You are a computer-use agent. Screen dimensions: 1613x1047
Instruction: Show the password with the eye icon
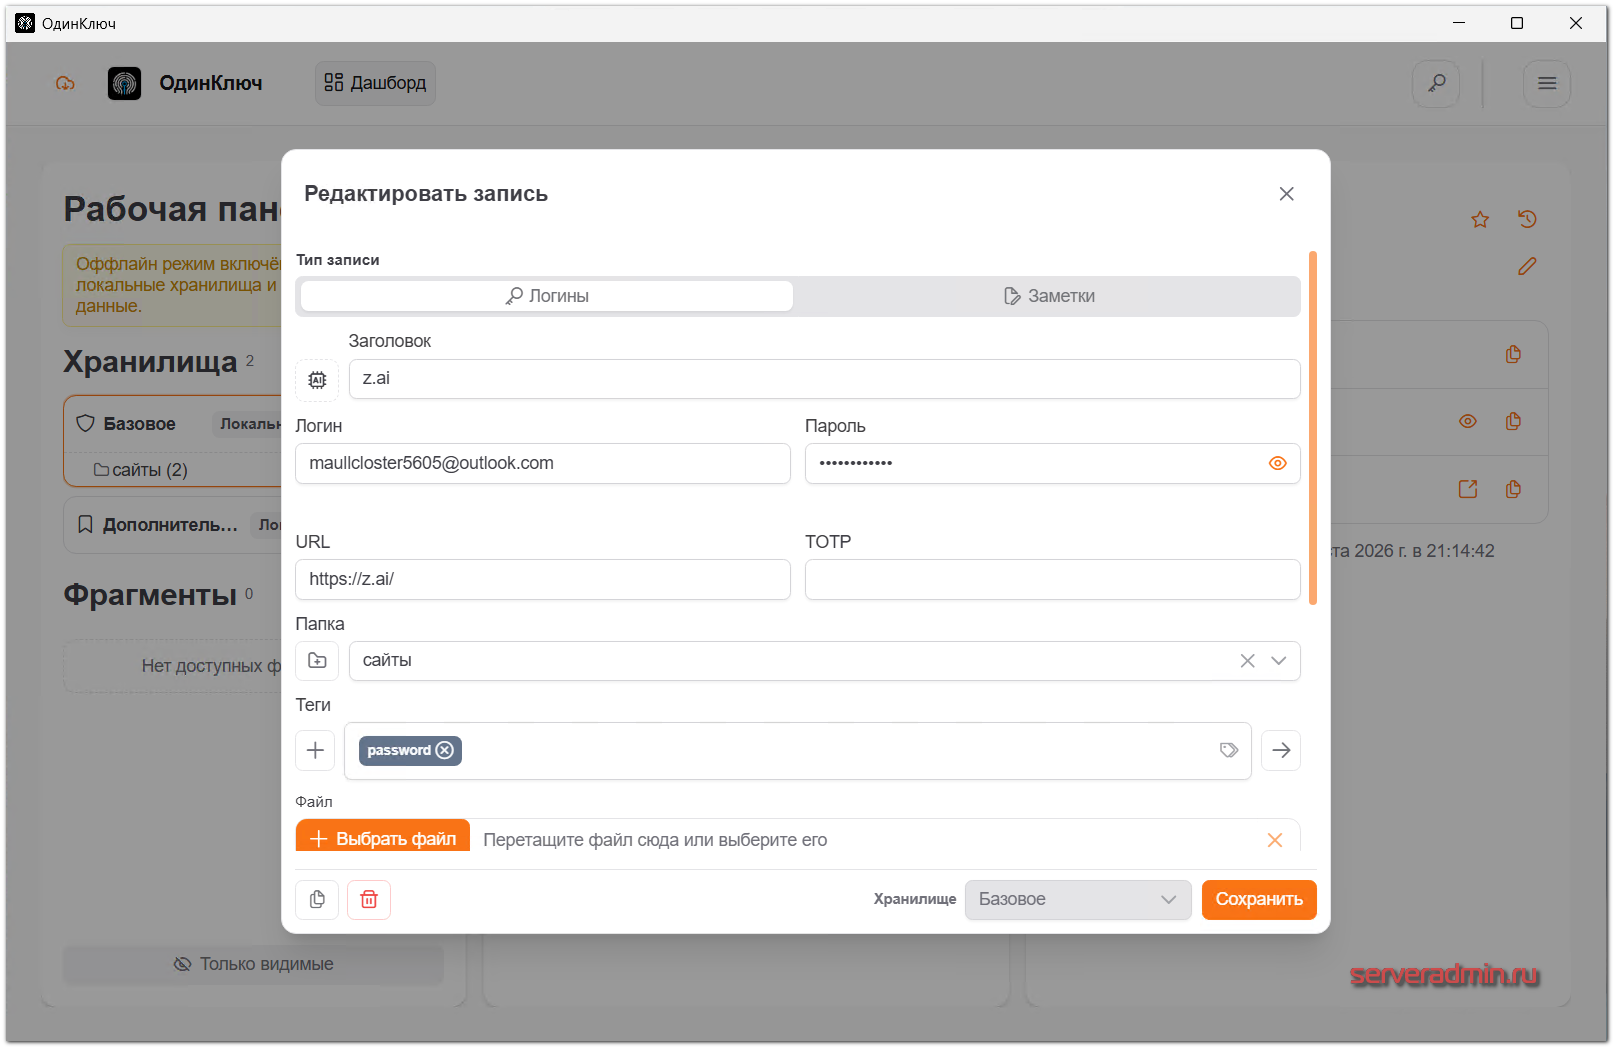1277,464
